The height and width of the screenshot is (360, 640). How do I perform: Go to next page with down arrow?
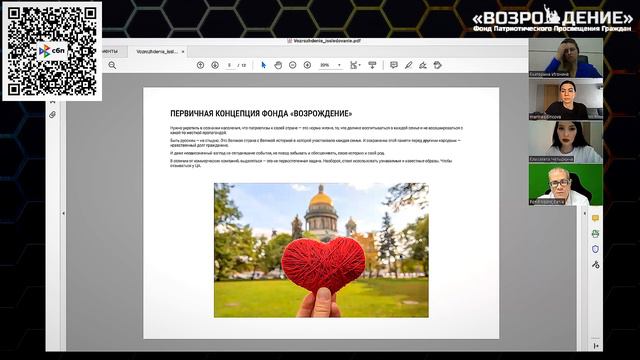[215, 65]
